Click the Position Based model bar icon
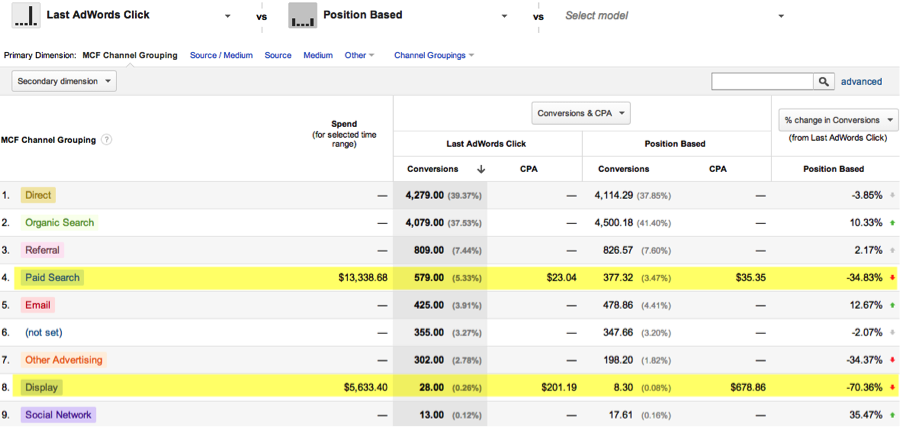 302,15
